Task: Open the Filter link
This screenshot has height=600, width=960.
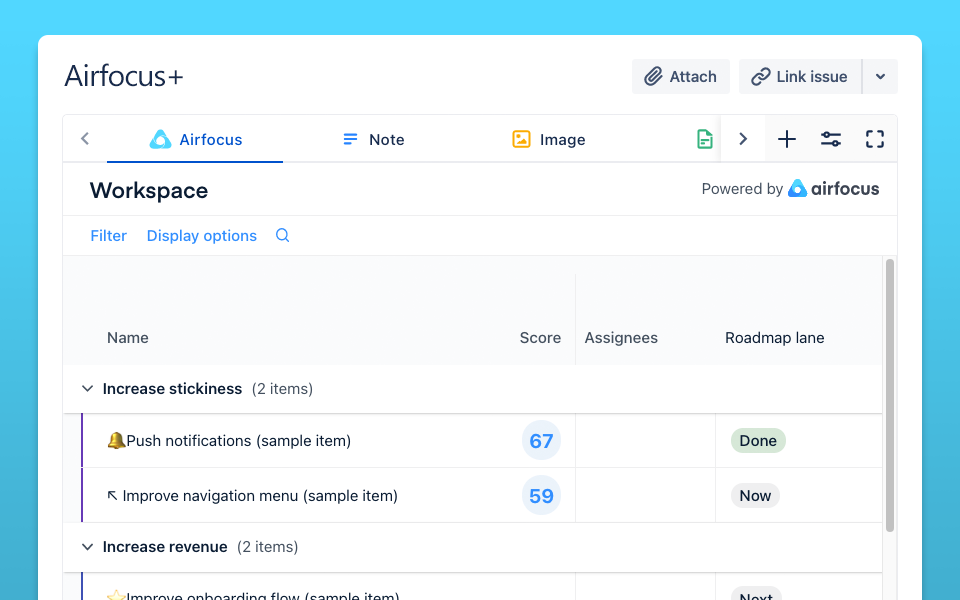Action: [108, 236]
